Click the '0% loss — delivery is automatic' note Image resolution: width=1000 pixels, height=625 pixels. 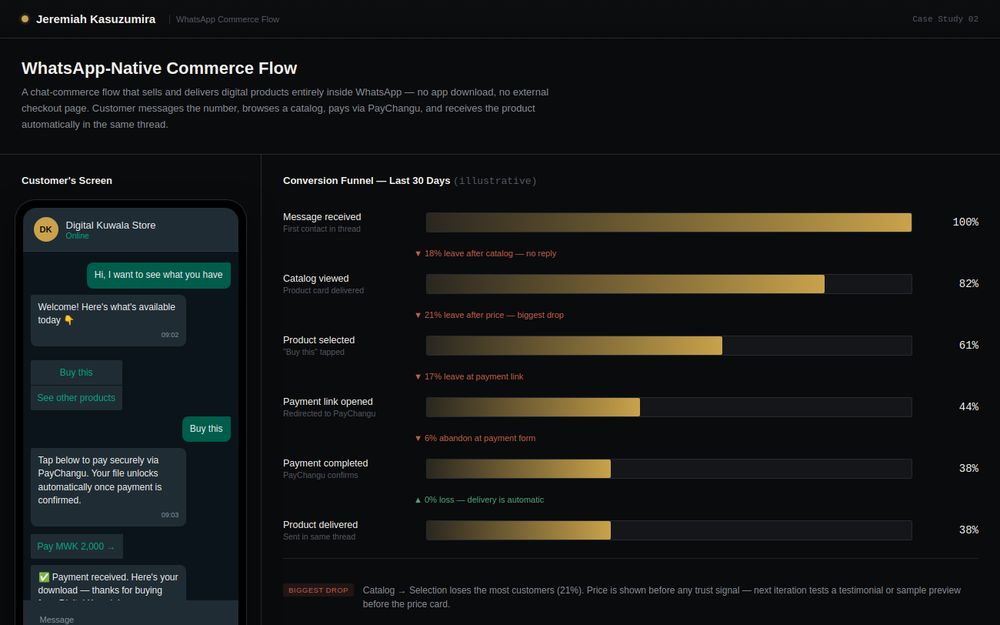coord(479,500)
